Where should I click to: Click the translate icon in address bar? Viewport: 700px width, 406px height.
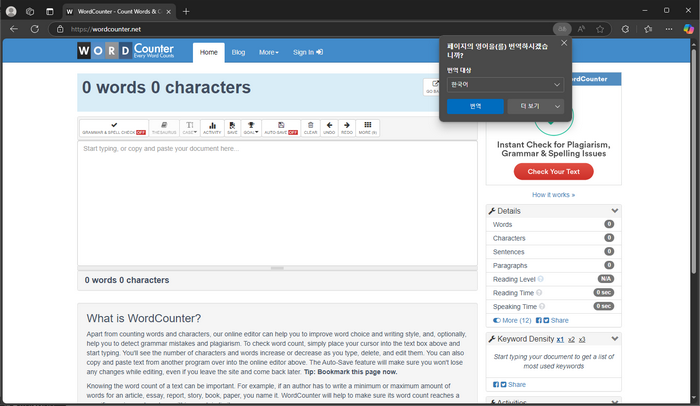(x=562, y=29)
